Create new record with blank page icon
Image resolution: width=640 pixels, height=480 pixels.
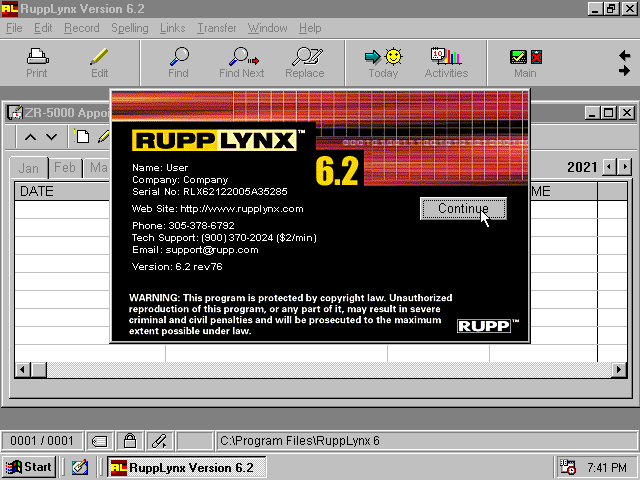(x=83, y=136)
